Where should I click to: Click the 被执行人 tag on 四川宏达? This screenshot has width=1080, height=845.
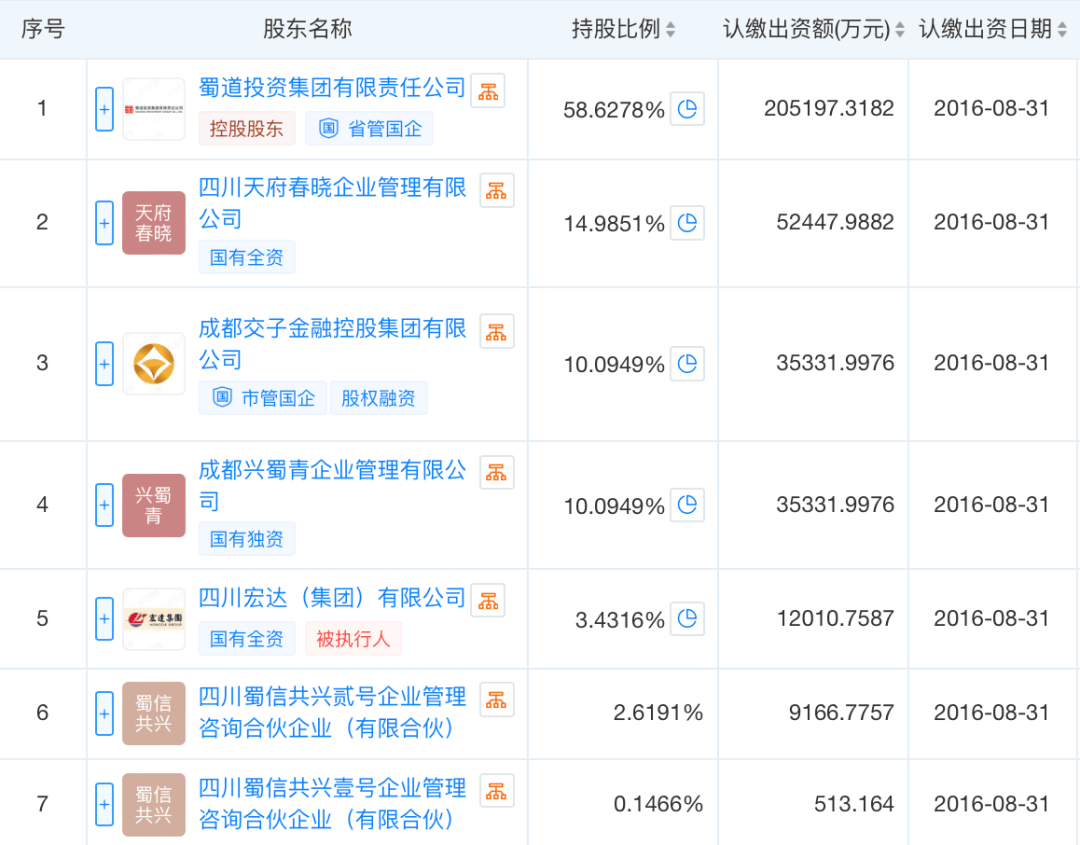pyautogui.click(x=353, y=638)
